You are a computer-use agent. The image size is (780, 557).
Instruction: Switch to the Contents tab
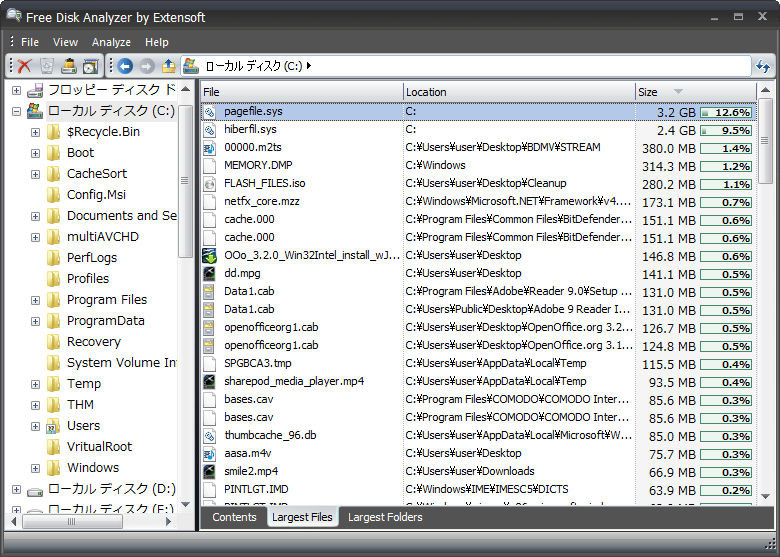pyautogui.click(x=234, y=517)
